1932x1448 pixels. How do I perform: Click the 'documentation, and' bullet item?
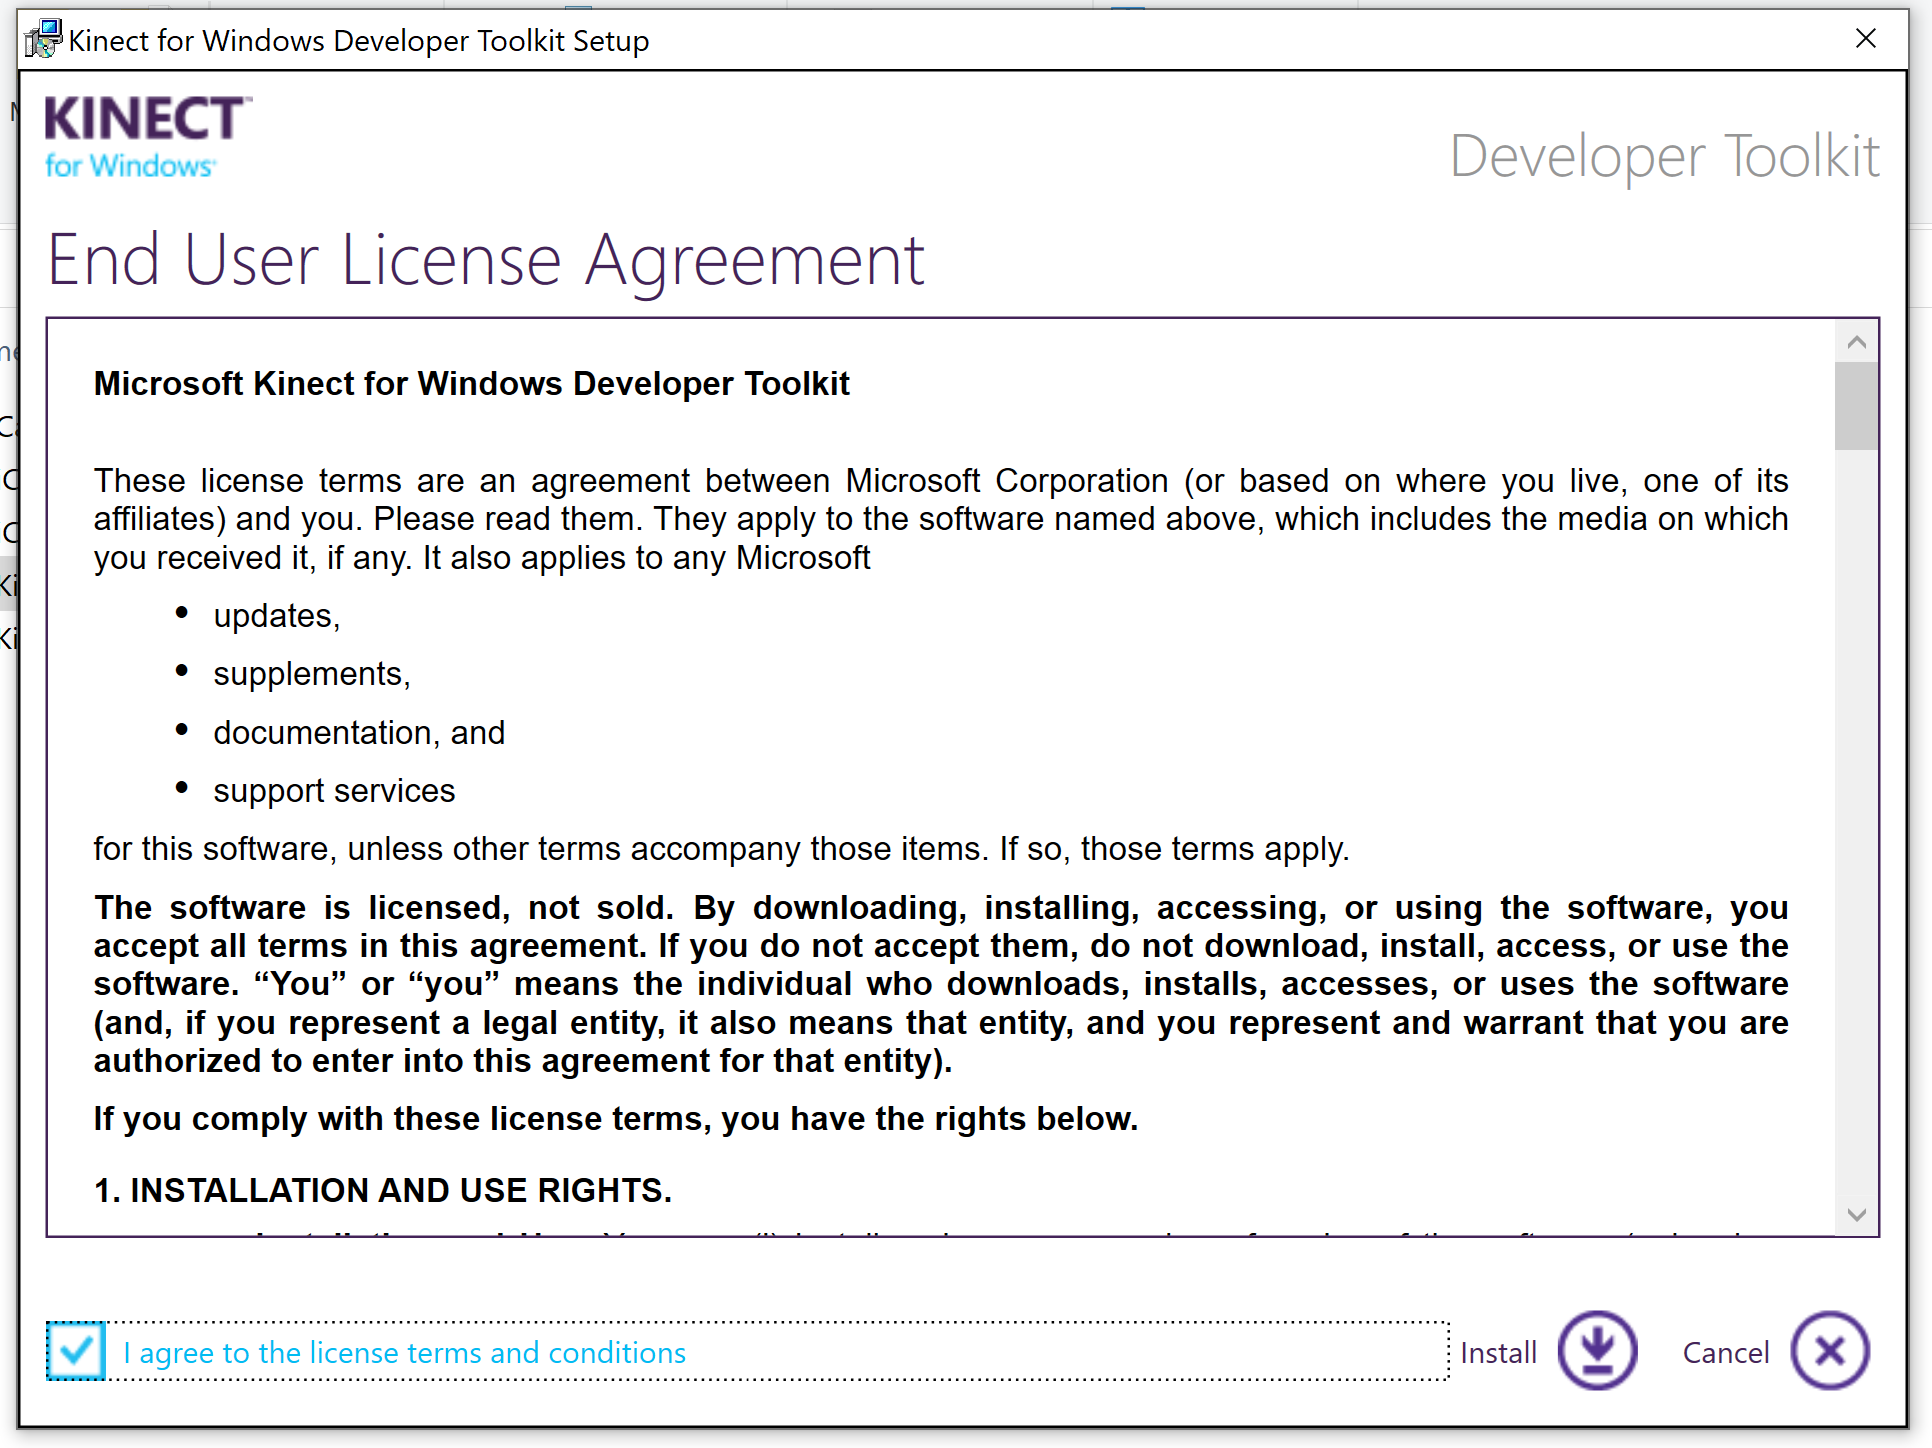tap(359, 732)
